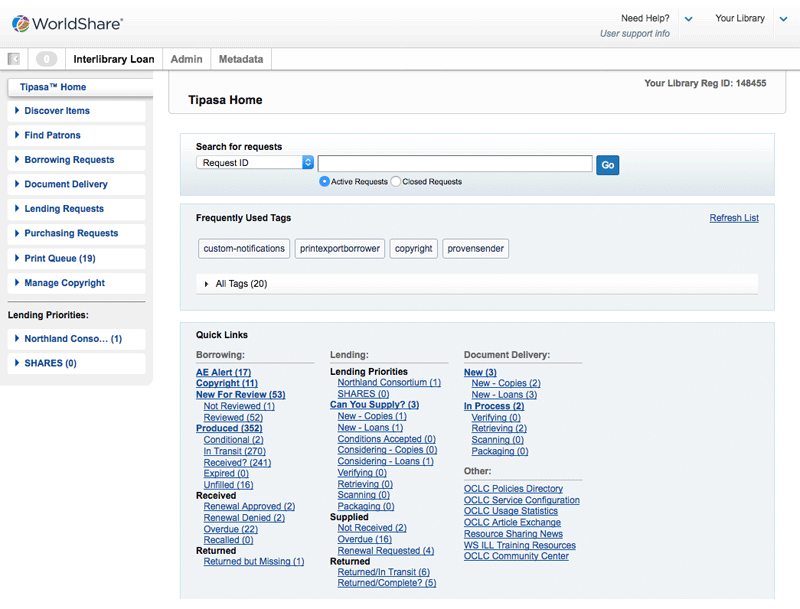Click the WorldShare logo
Viewport: 800px width, 609px height.
click(67, 22)
